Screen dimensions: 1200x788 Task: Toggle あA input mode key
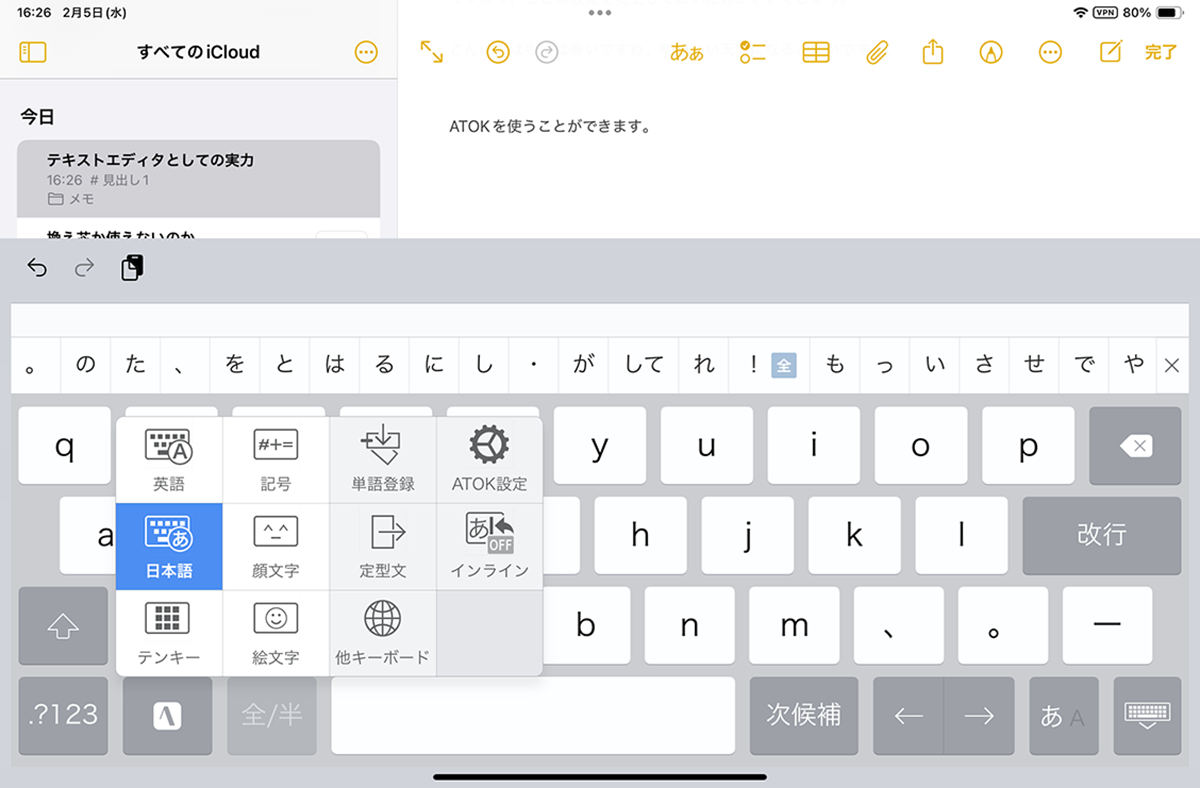pos(1063,715)
